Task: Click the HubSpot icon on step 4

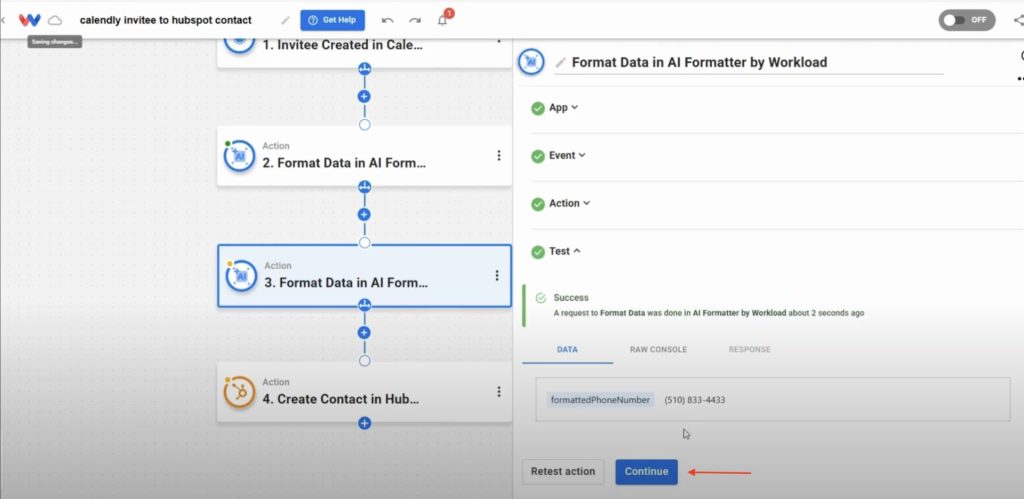Action: click(x=240, y=392)
